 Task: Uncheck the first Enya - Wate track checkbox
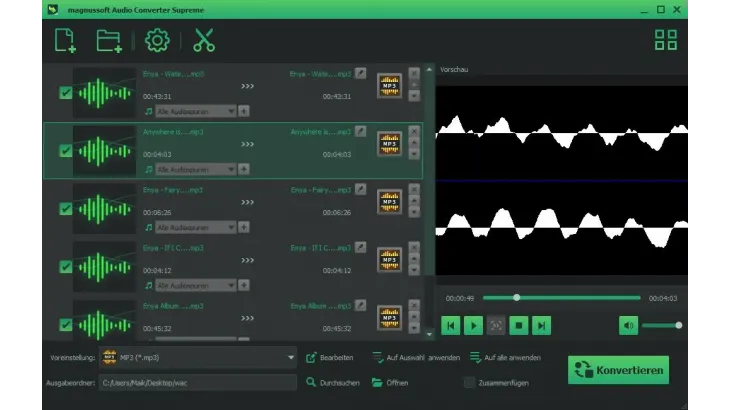[x=66, y=93]
